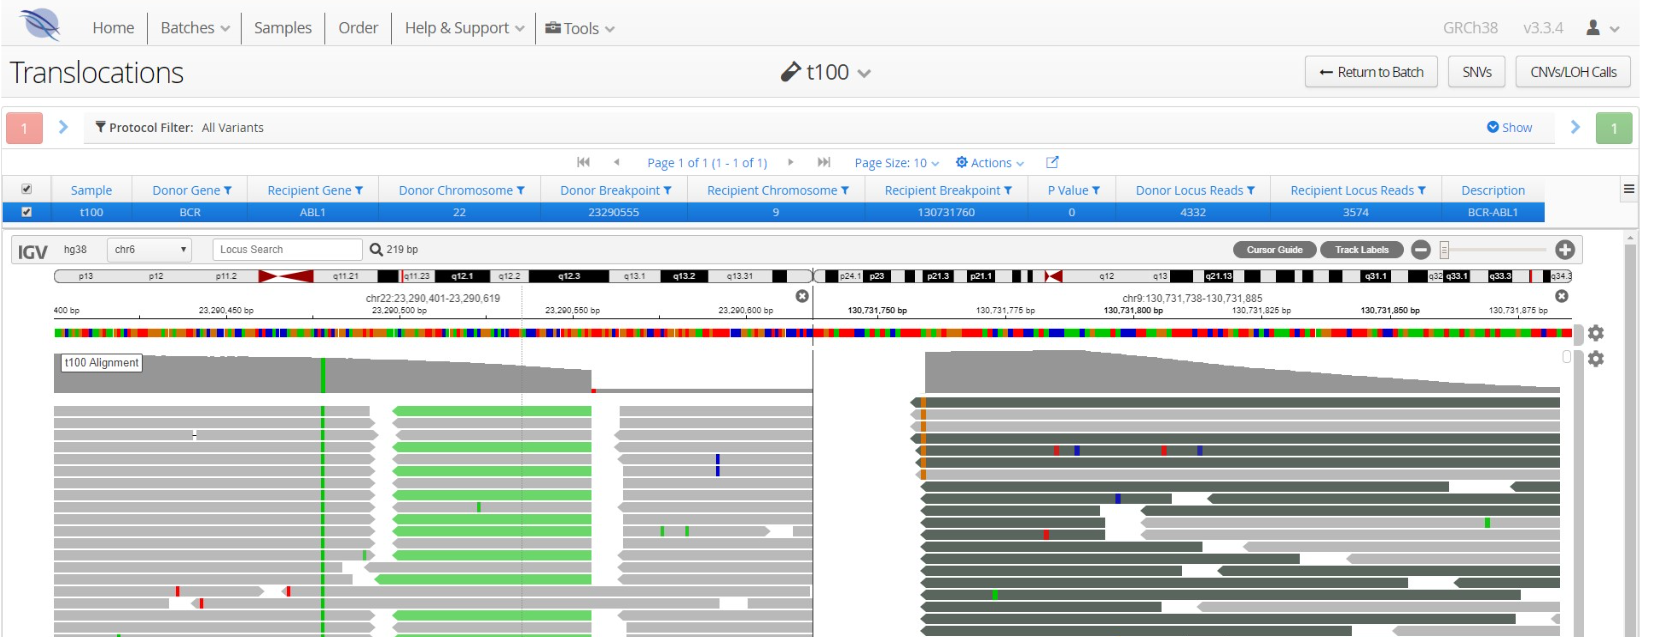Open sequence track settings gear
1656x637 pixels.
pos(1596,333)
